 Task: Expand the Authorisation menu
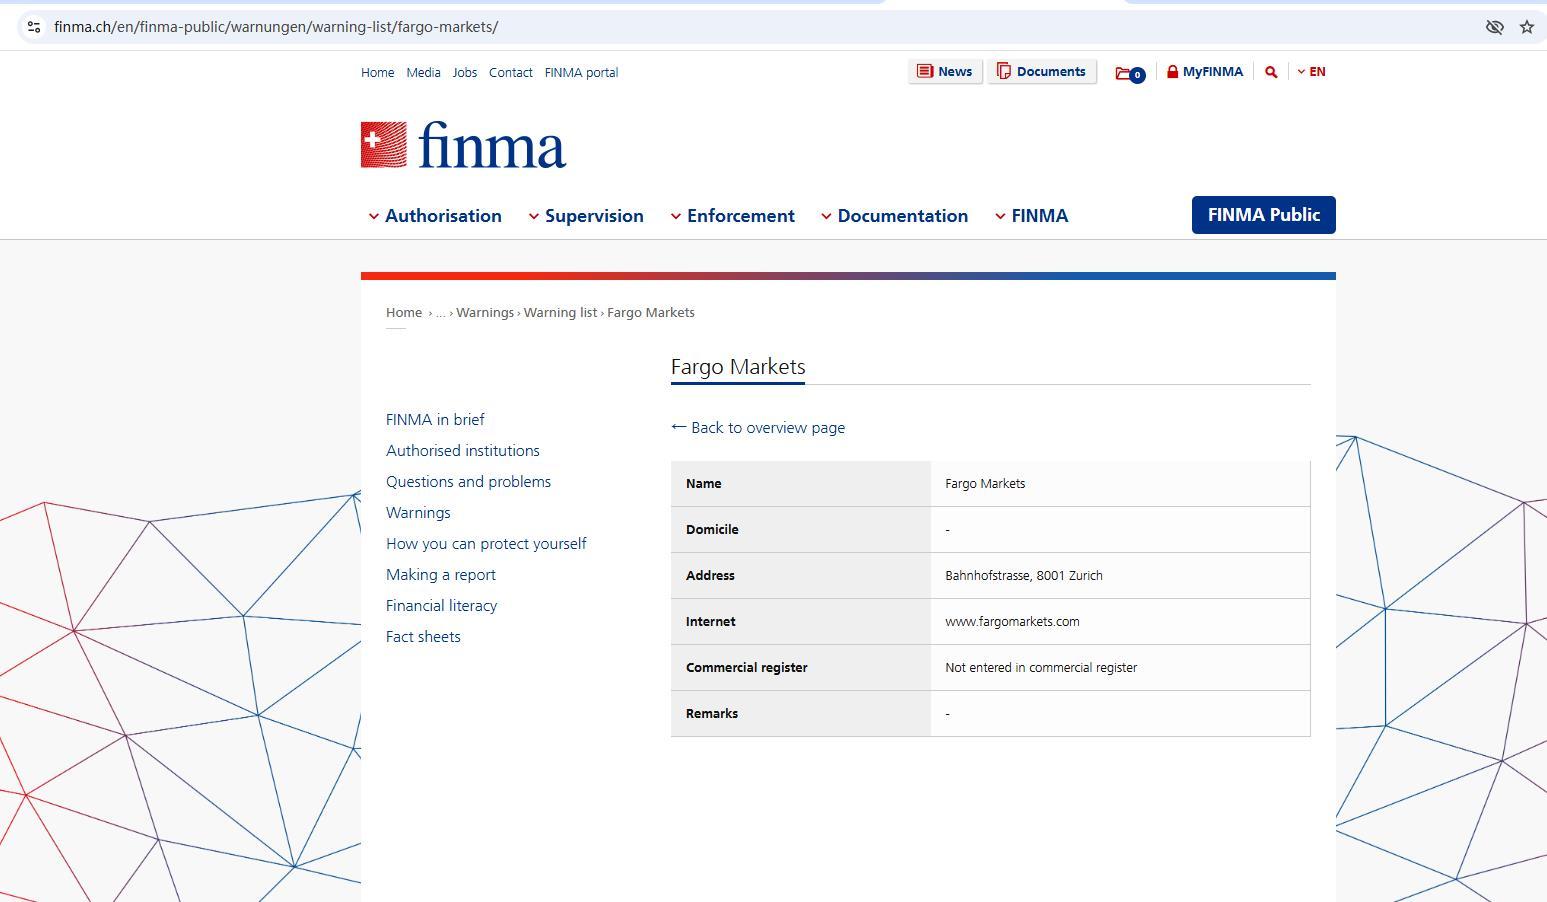(x=435, y=216)
